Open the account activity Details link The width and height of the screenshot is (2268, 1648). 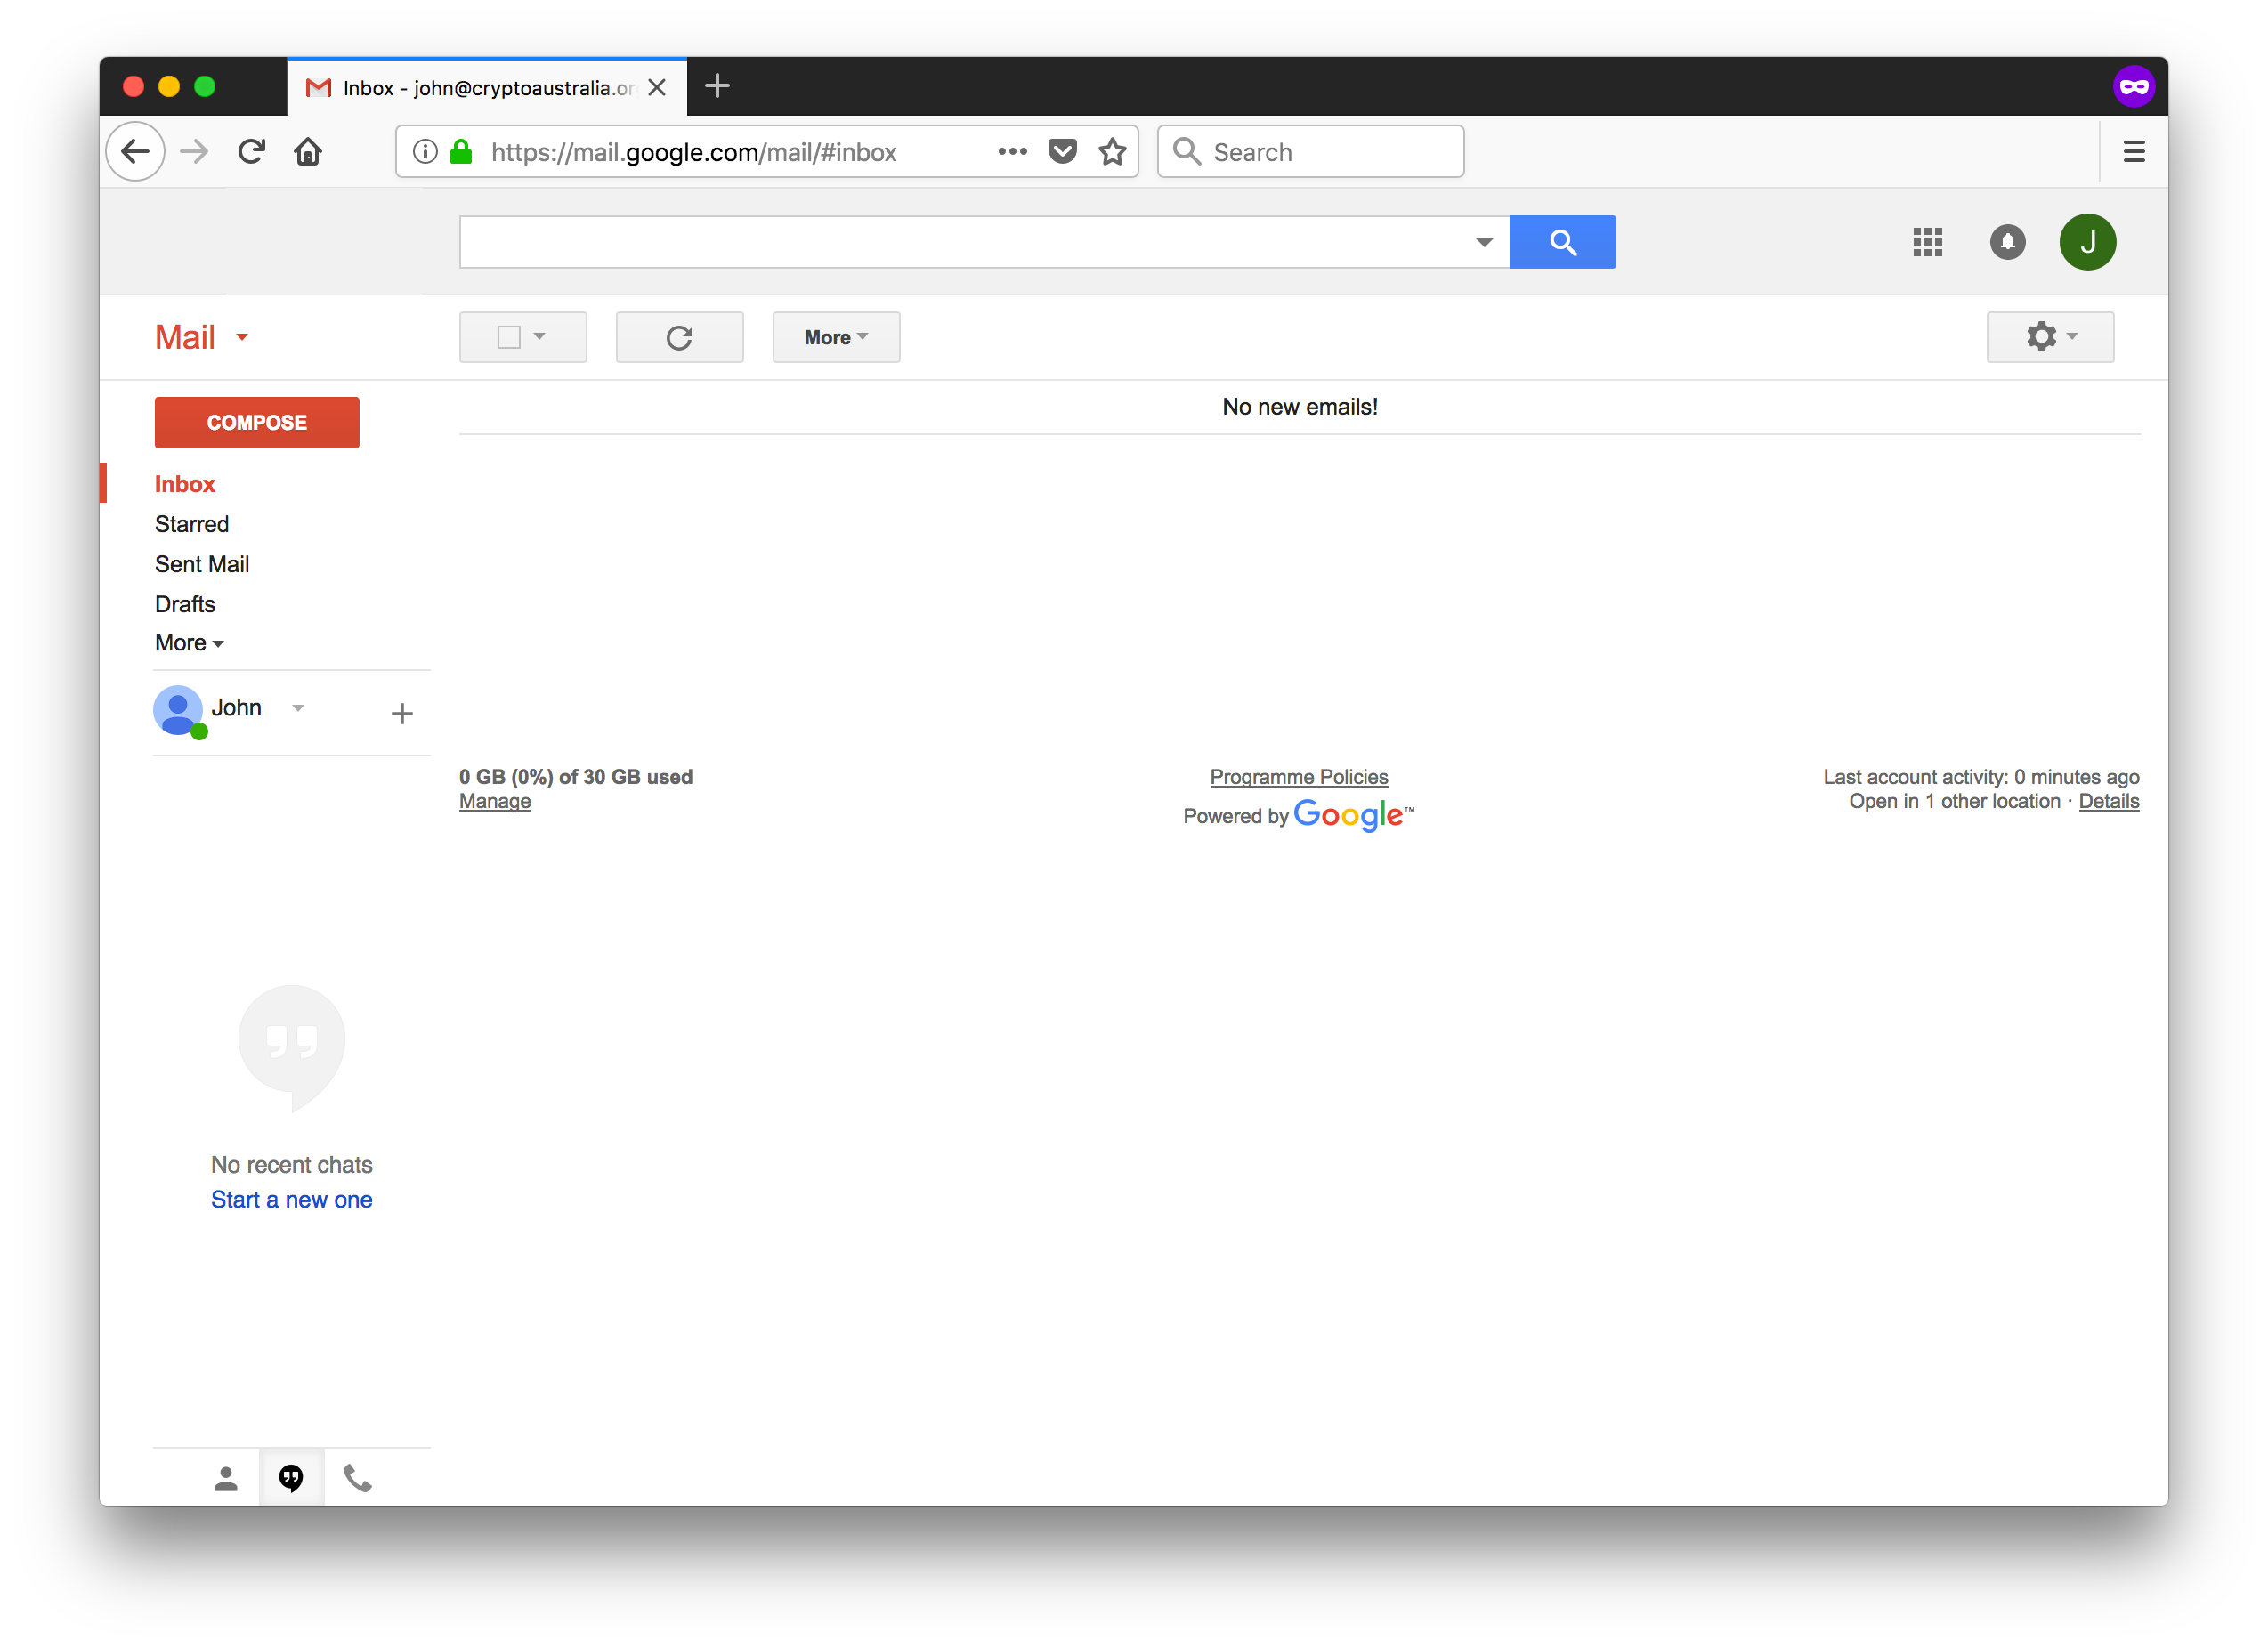click(2109, 801)
